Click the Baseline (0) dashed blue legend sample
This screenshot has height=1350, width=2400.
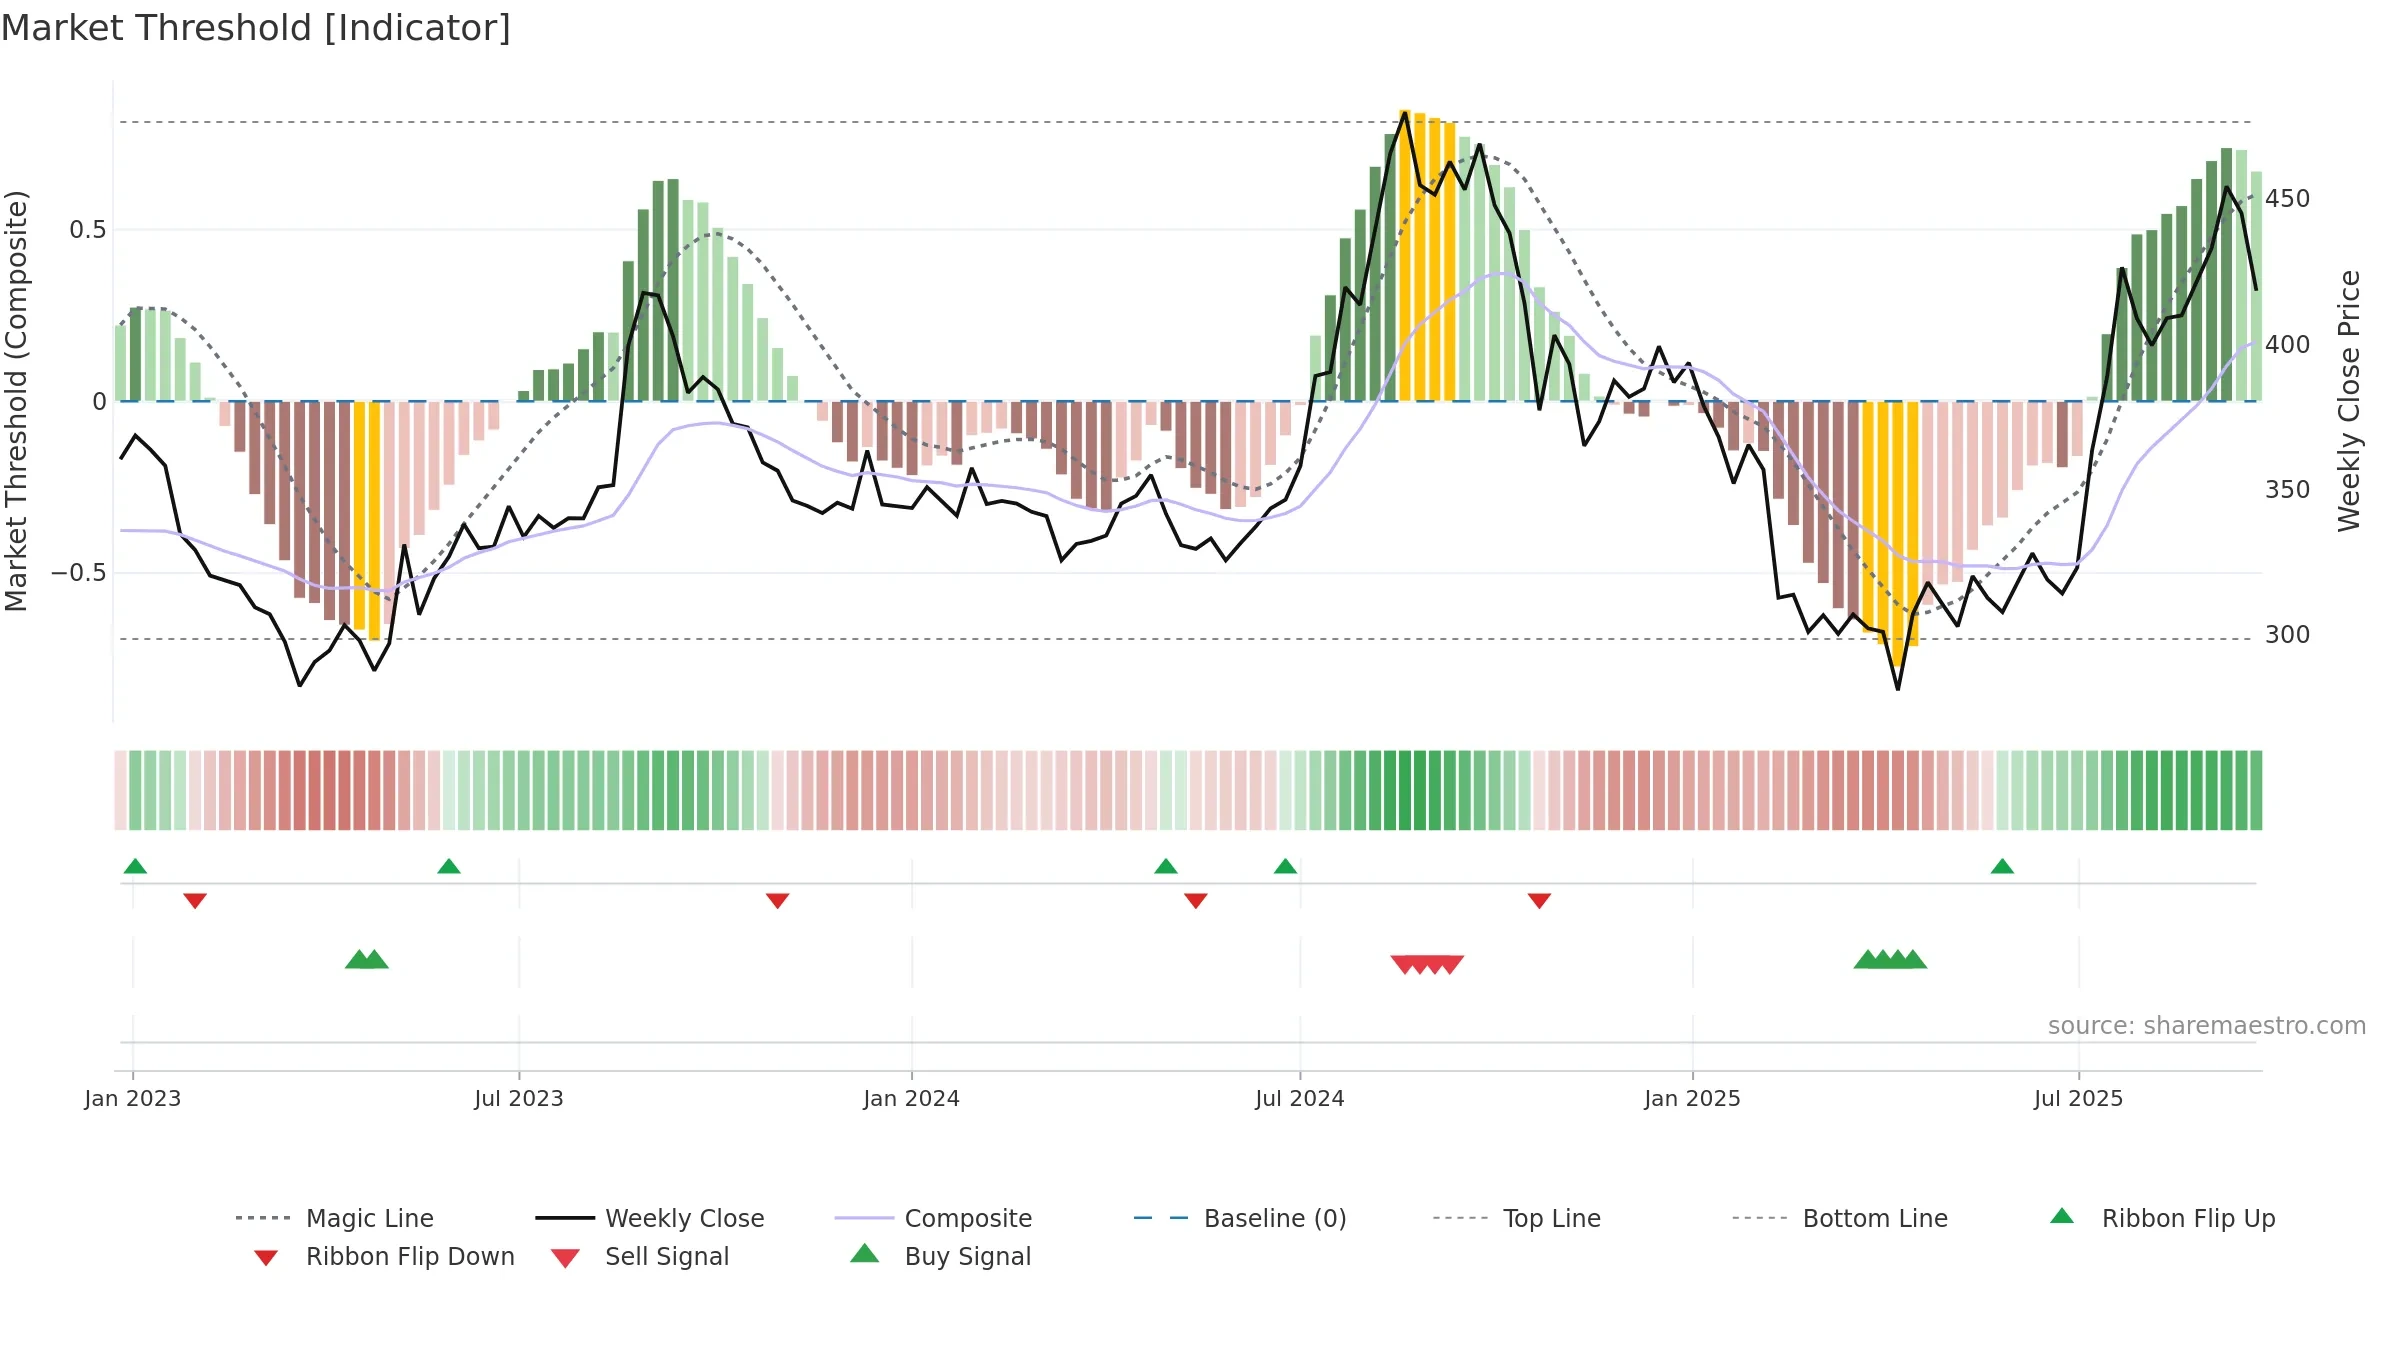tap(1161, 1218)
